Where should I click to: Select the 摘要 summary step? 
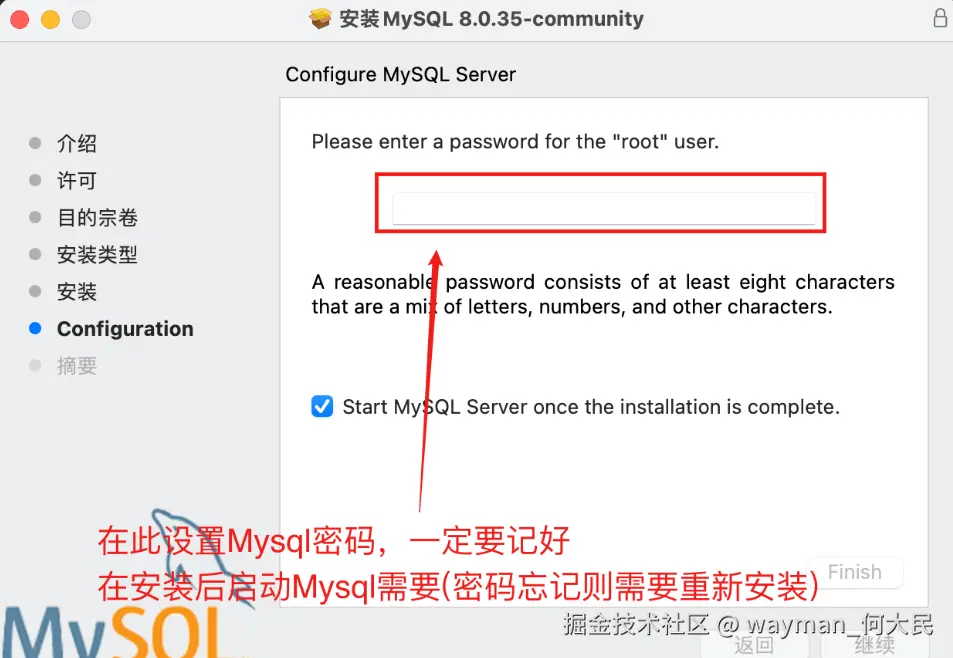click(77, 366)
